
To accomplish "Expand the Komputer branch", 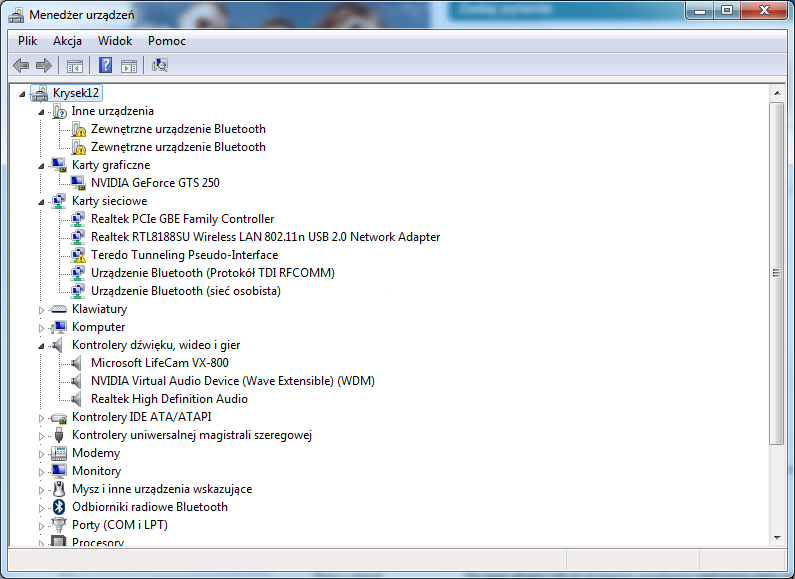I will [x=41, y=328].
